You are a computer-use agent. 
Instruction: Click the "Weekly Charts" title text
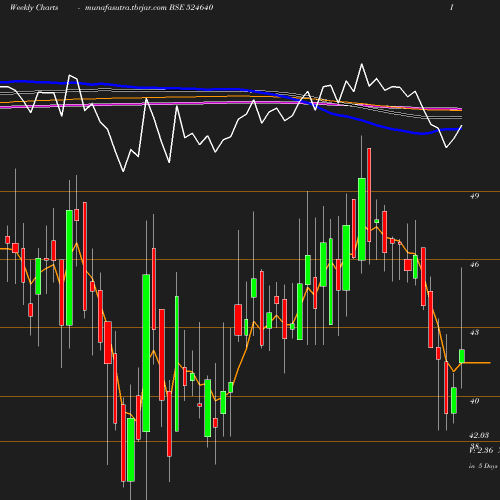tap(34, 8)
